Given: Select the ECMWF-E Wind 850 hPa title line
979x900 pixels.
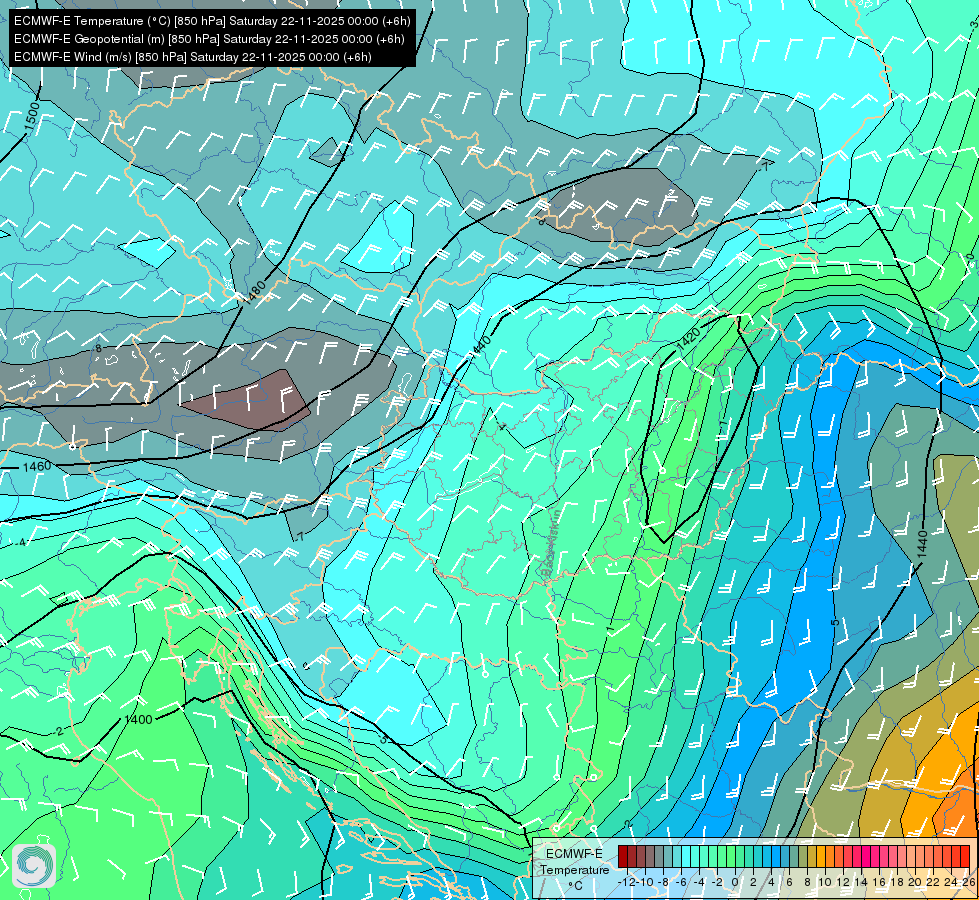Looking at the screenshot, I should coord(192,57).
